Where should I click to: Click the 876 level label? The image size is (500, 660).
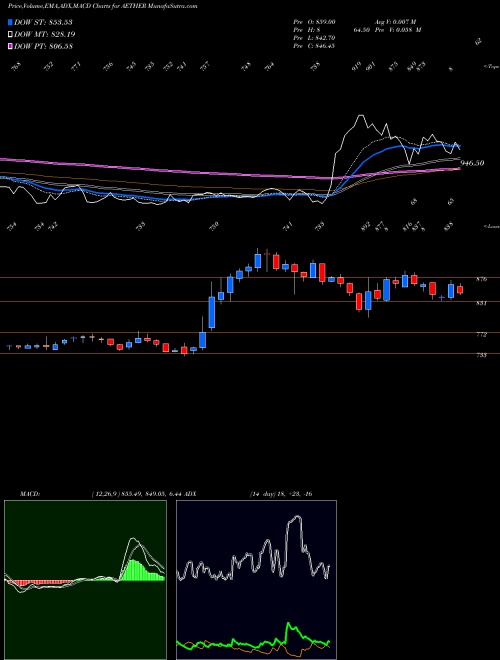482,279
